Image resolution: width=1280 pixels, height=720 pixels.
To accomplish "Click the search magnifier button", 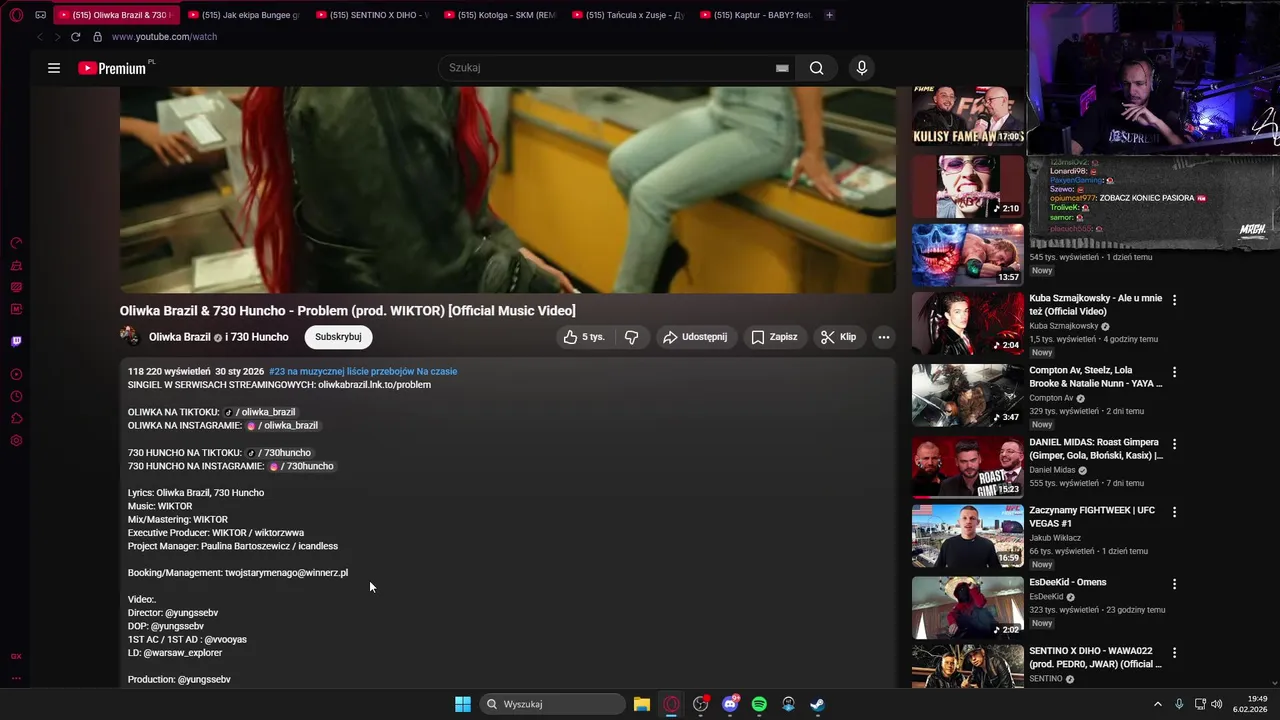I will (x=817, y=68).
